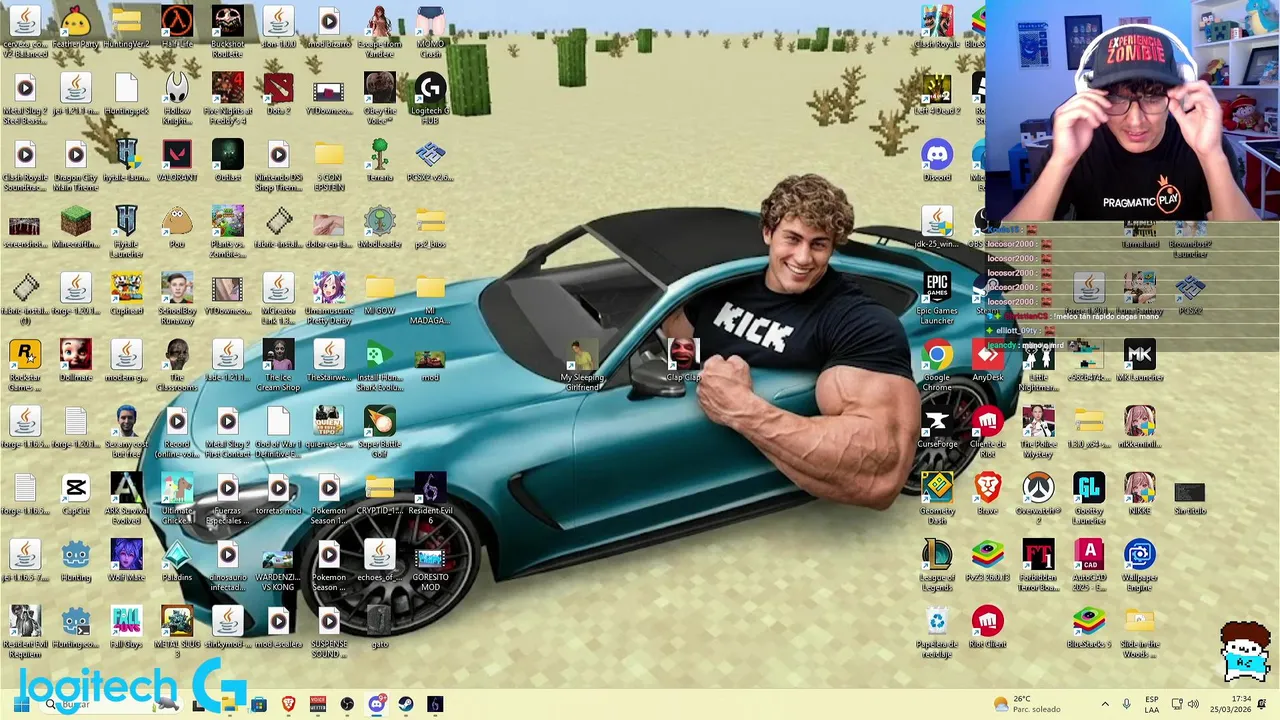Open OBS Studio from the taskbar
Viewport: 1280px width, 720px height.
347,704
